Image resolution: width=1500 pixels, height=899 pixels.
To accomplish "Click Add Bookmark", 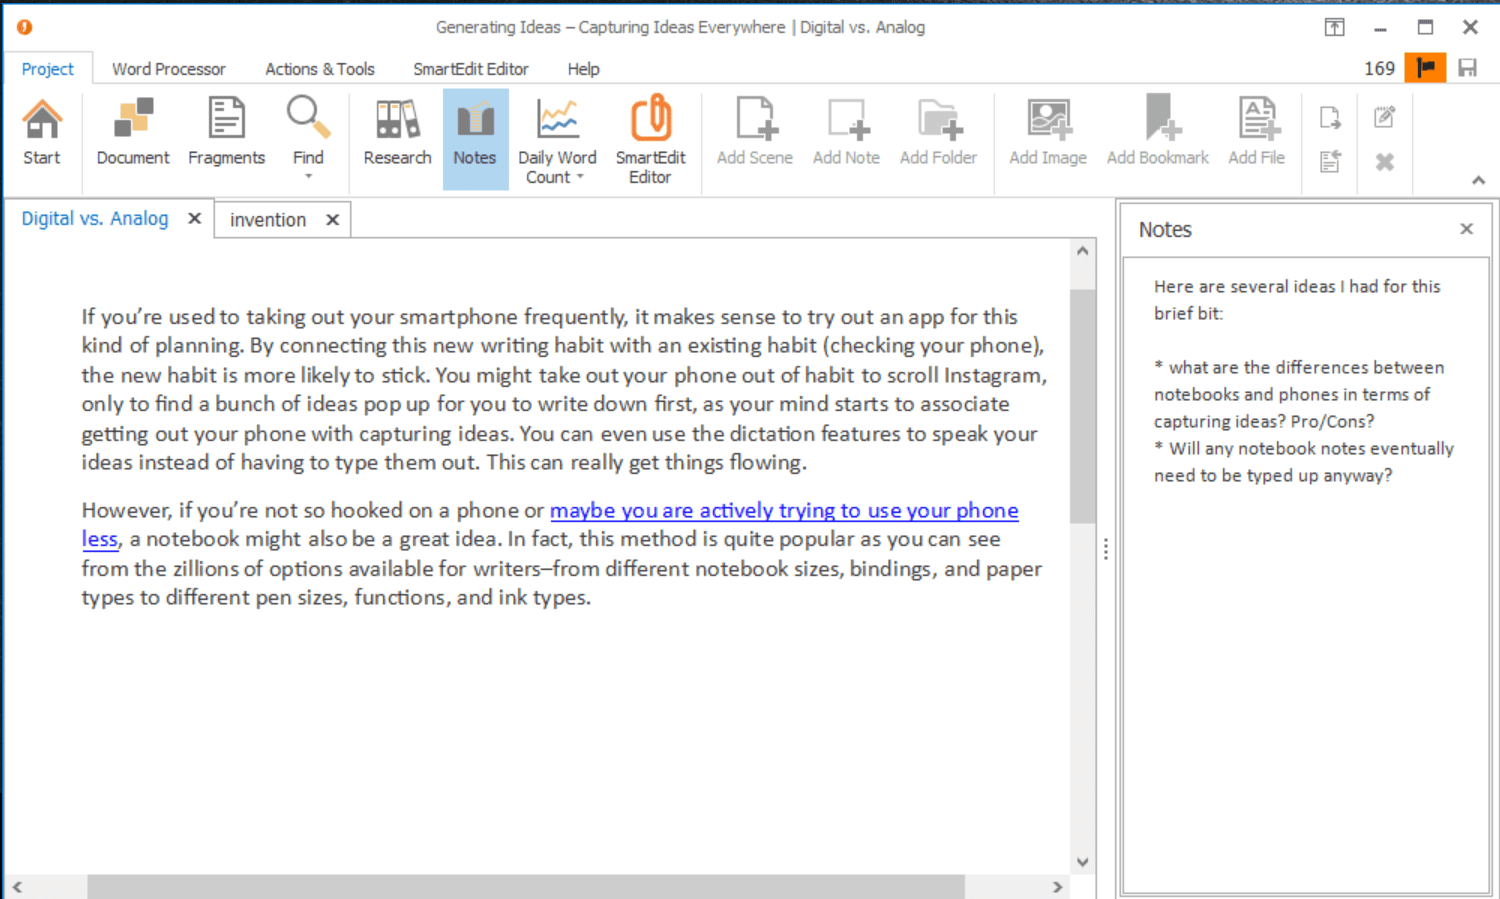I will (x=1158, y=133).
